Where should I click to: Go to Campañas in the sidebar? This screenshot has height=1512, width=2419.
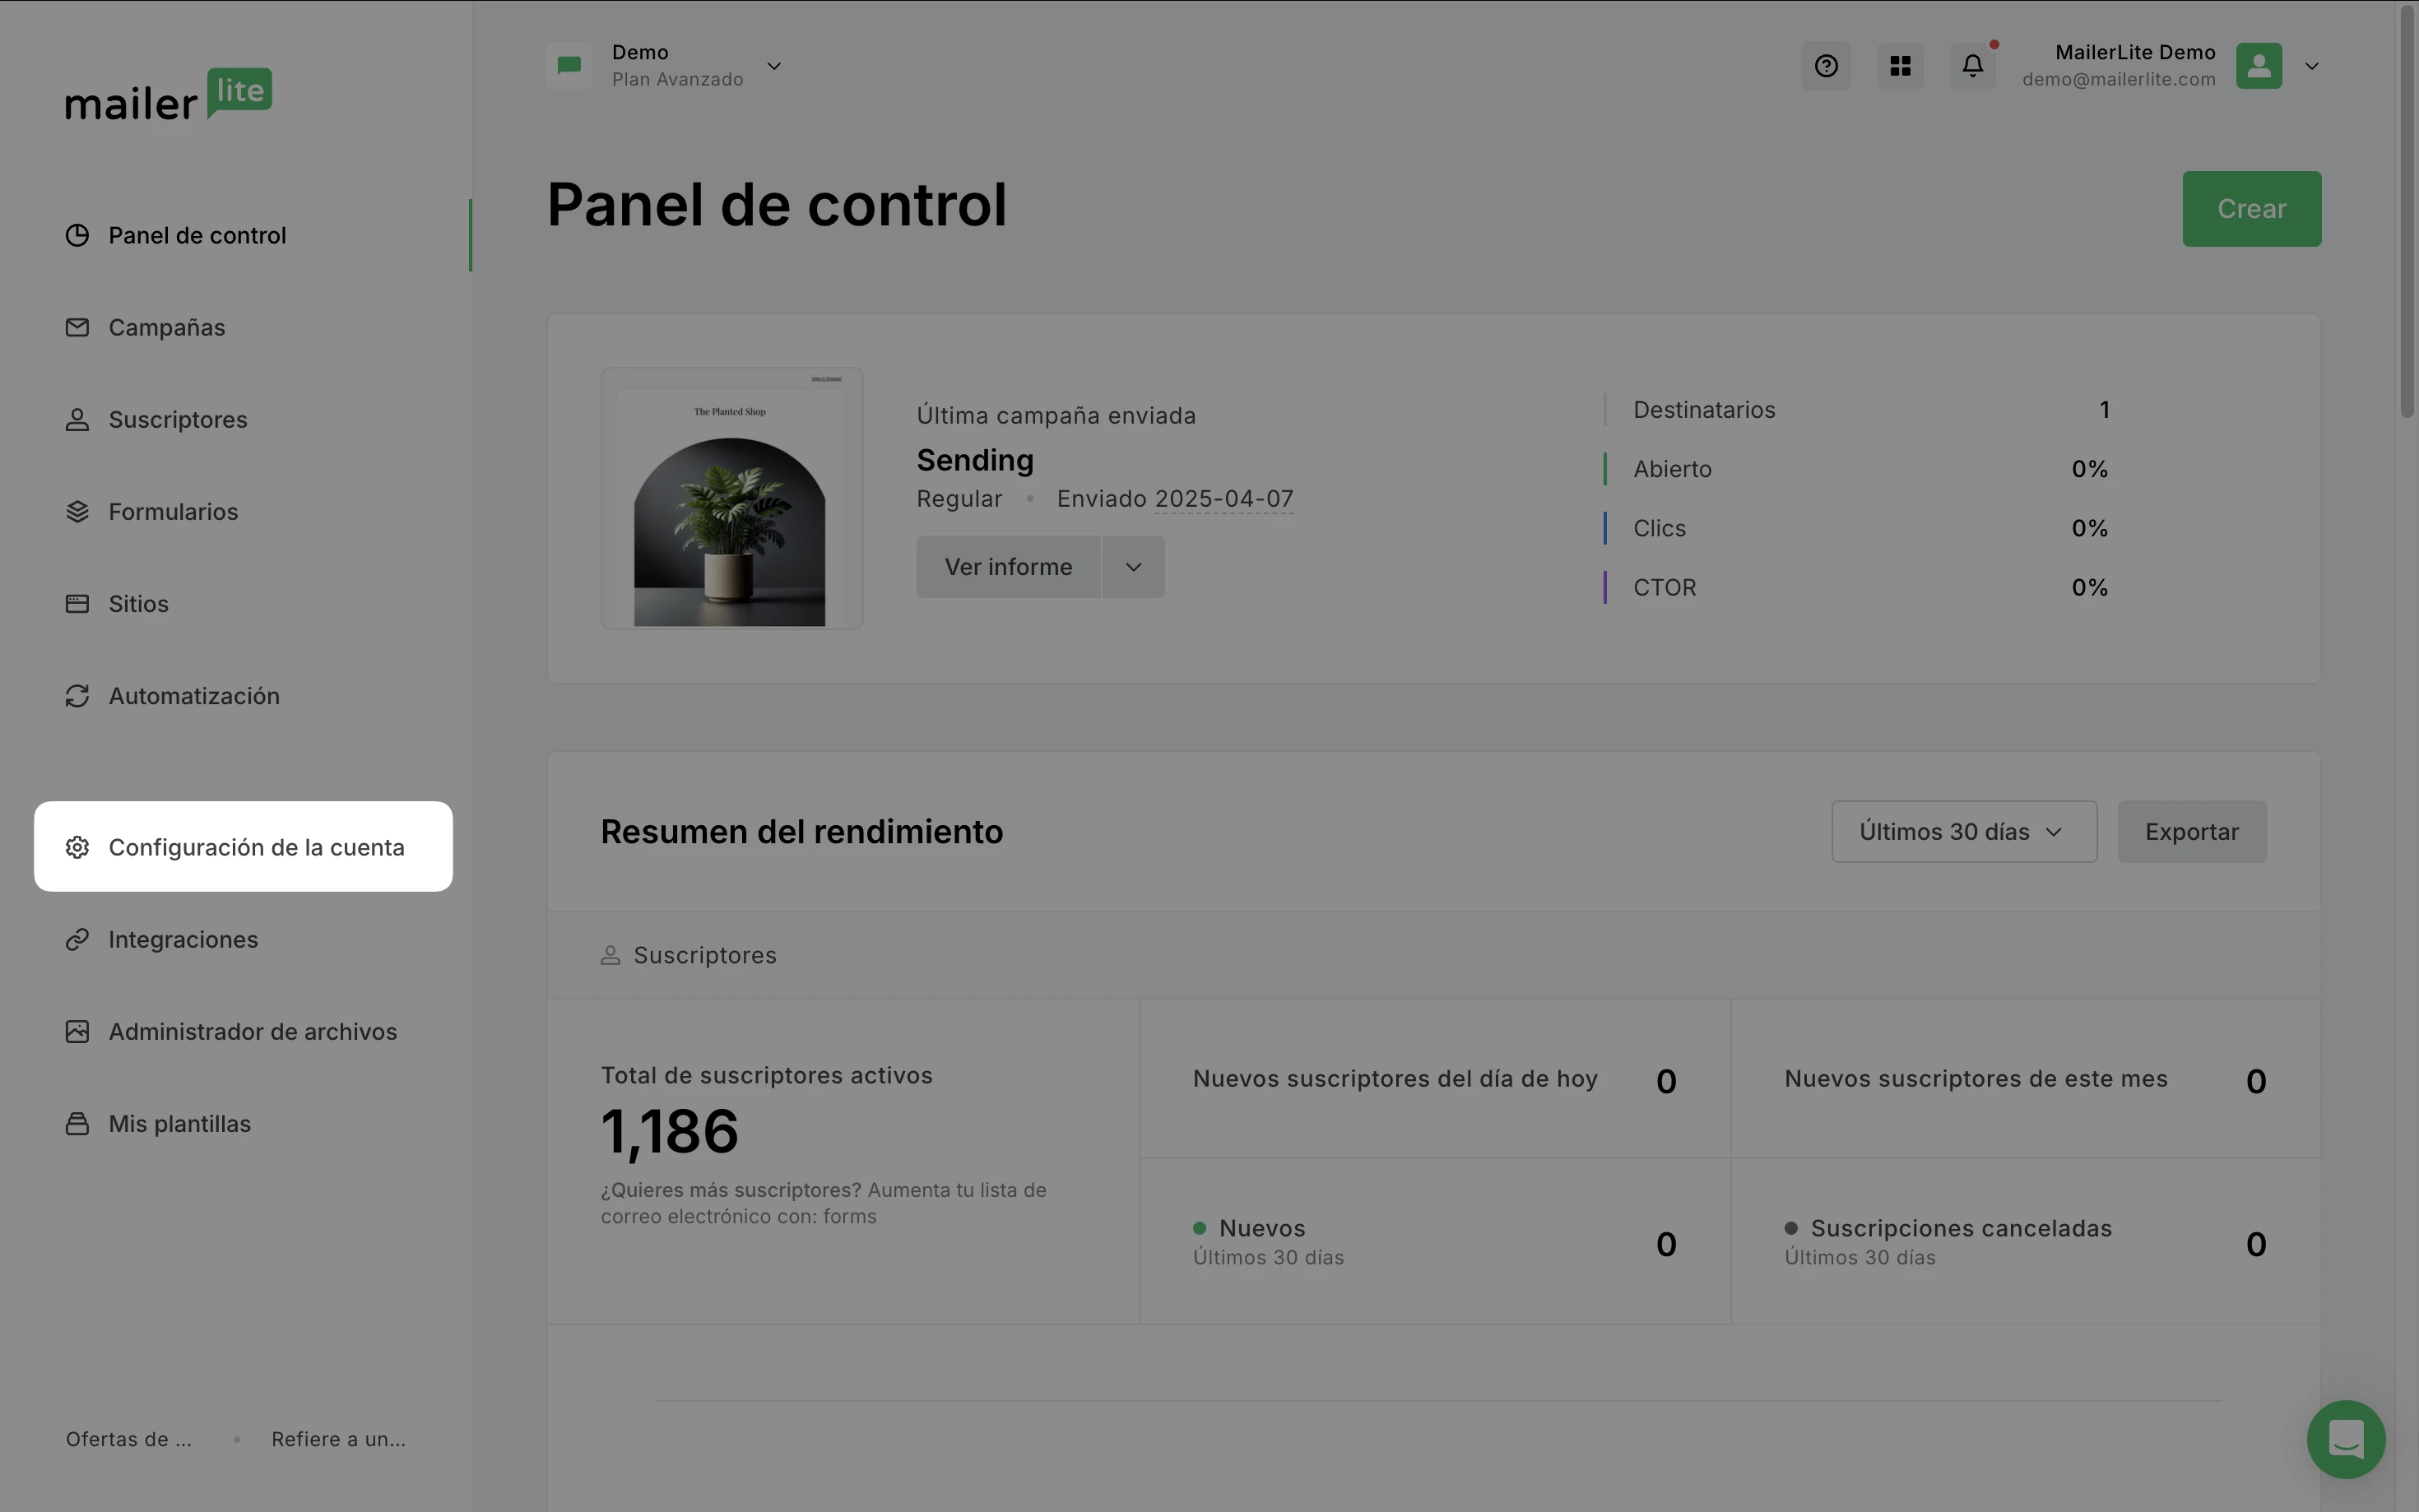(166, 327)
